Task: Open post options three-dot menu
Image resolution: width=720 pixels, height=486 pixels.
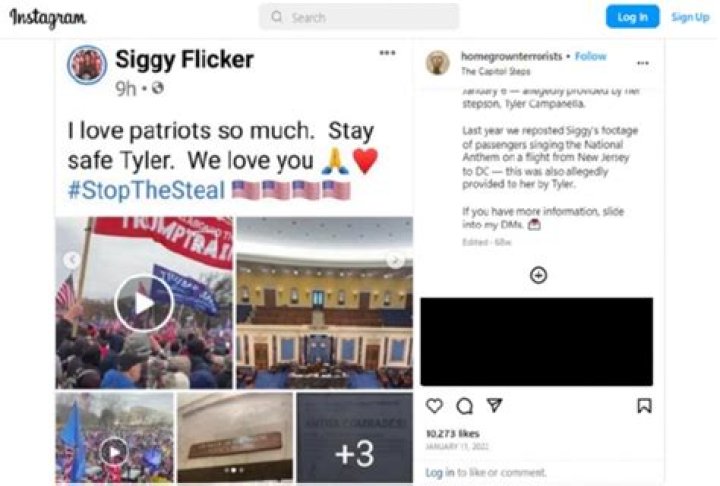Action: tap(643, 63)
